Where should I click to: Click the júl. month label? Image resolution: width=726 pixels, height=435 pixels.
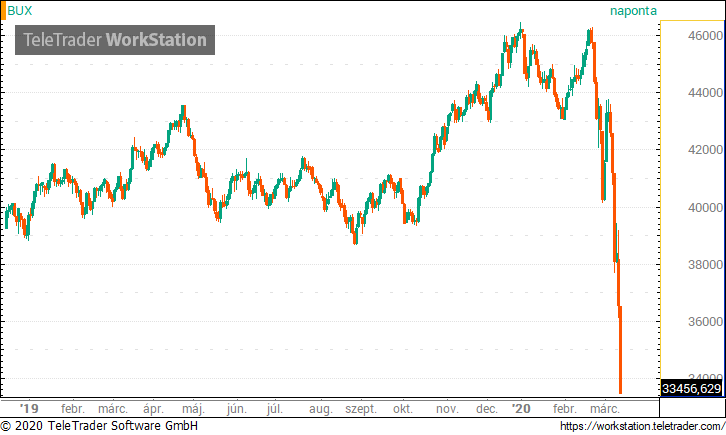point(275,409)
